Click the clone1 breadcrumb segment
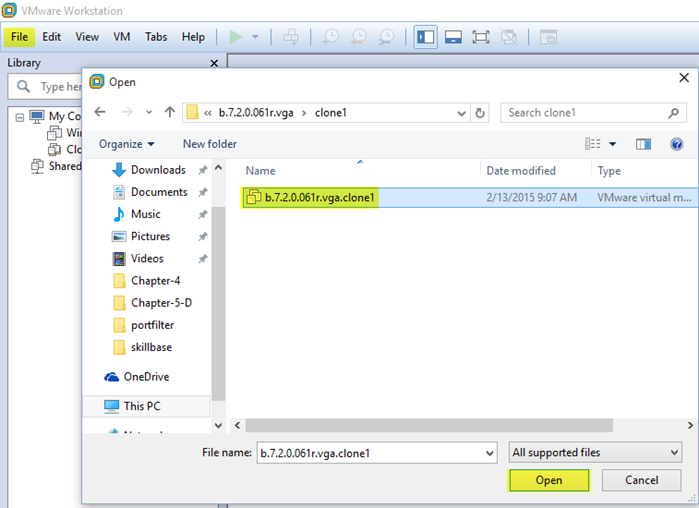The image size is (699, 508). [330, 113]
